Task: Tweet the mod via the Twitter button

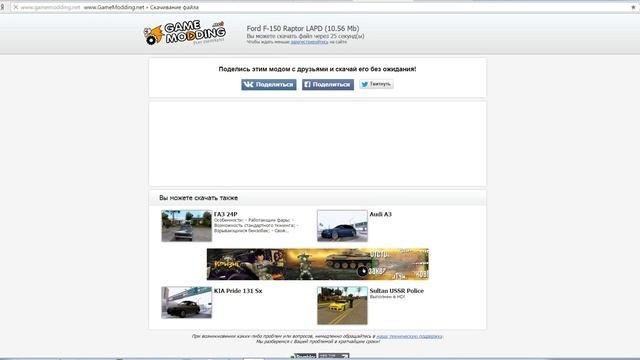Action: coord(376,84)
